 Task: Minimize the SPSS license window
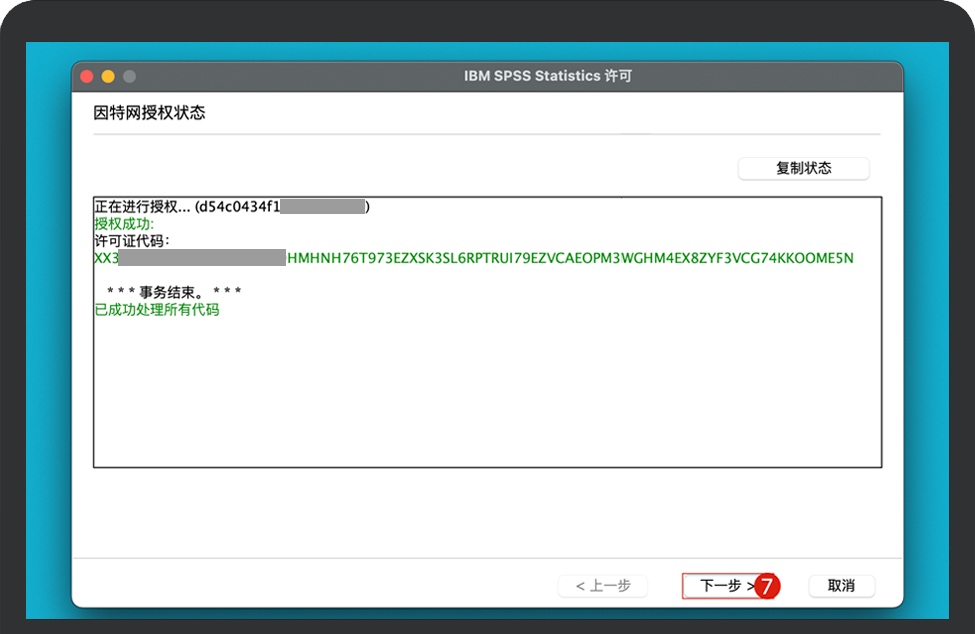[108, 76]
